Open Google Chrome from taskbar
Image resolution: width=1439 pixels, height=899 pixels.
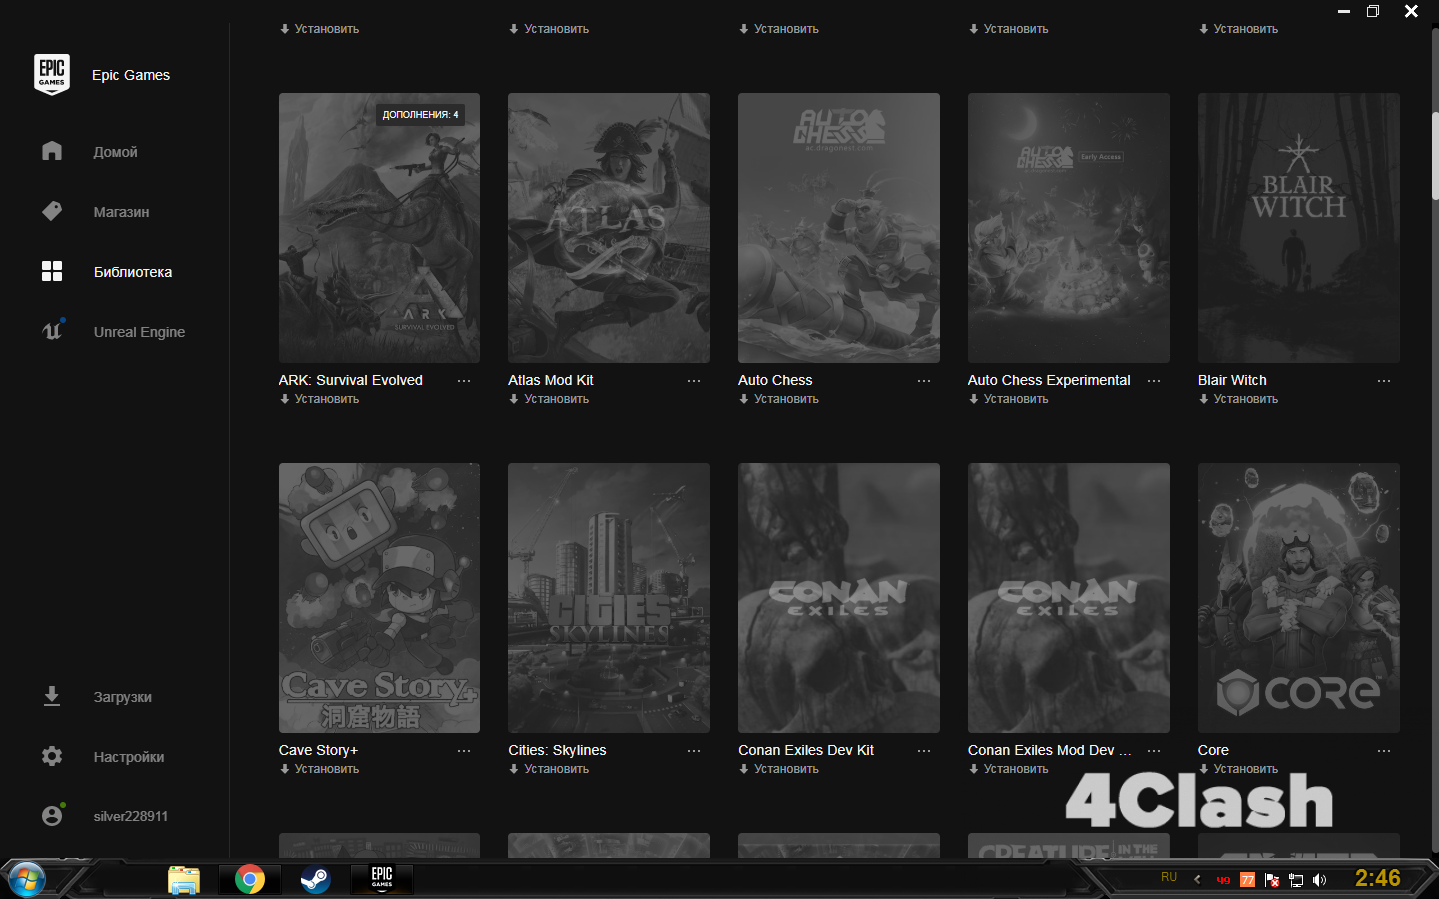tap(250, 880)
